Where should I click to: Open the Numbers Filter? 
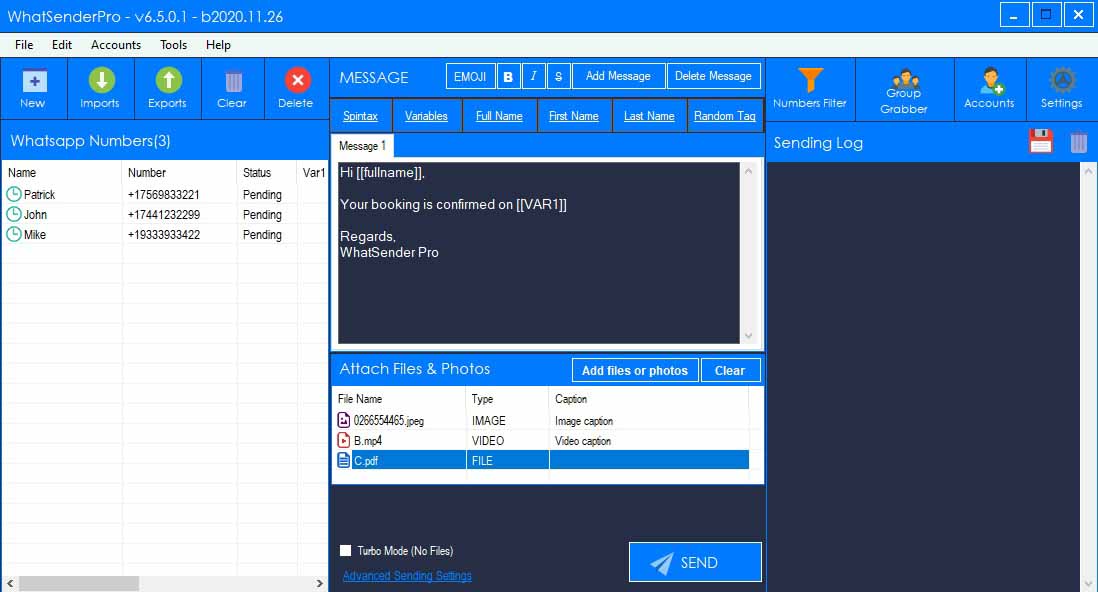point(811,88)
